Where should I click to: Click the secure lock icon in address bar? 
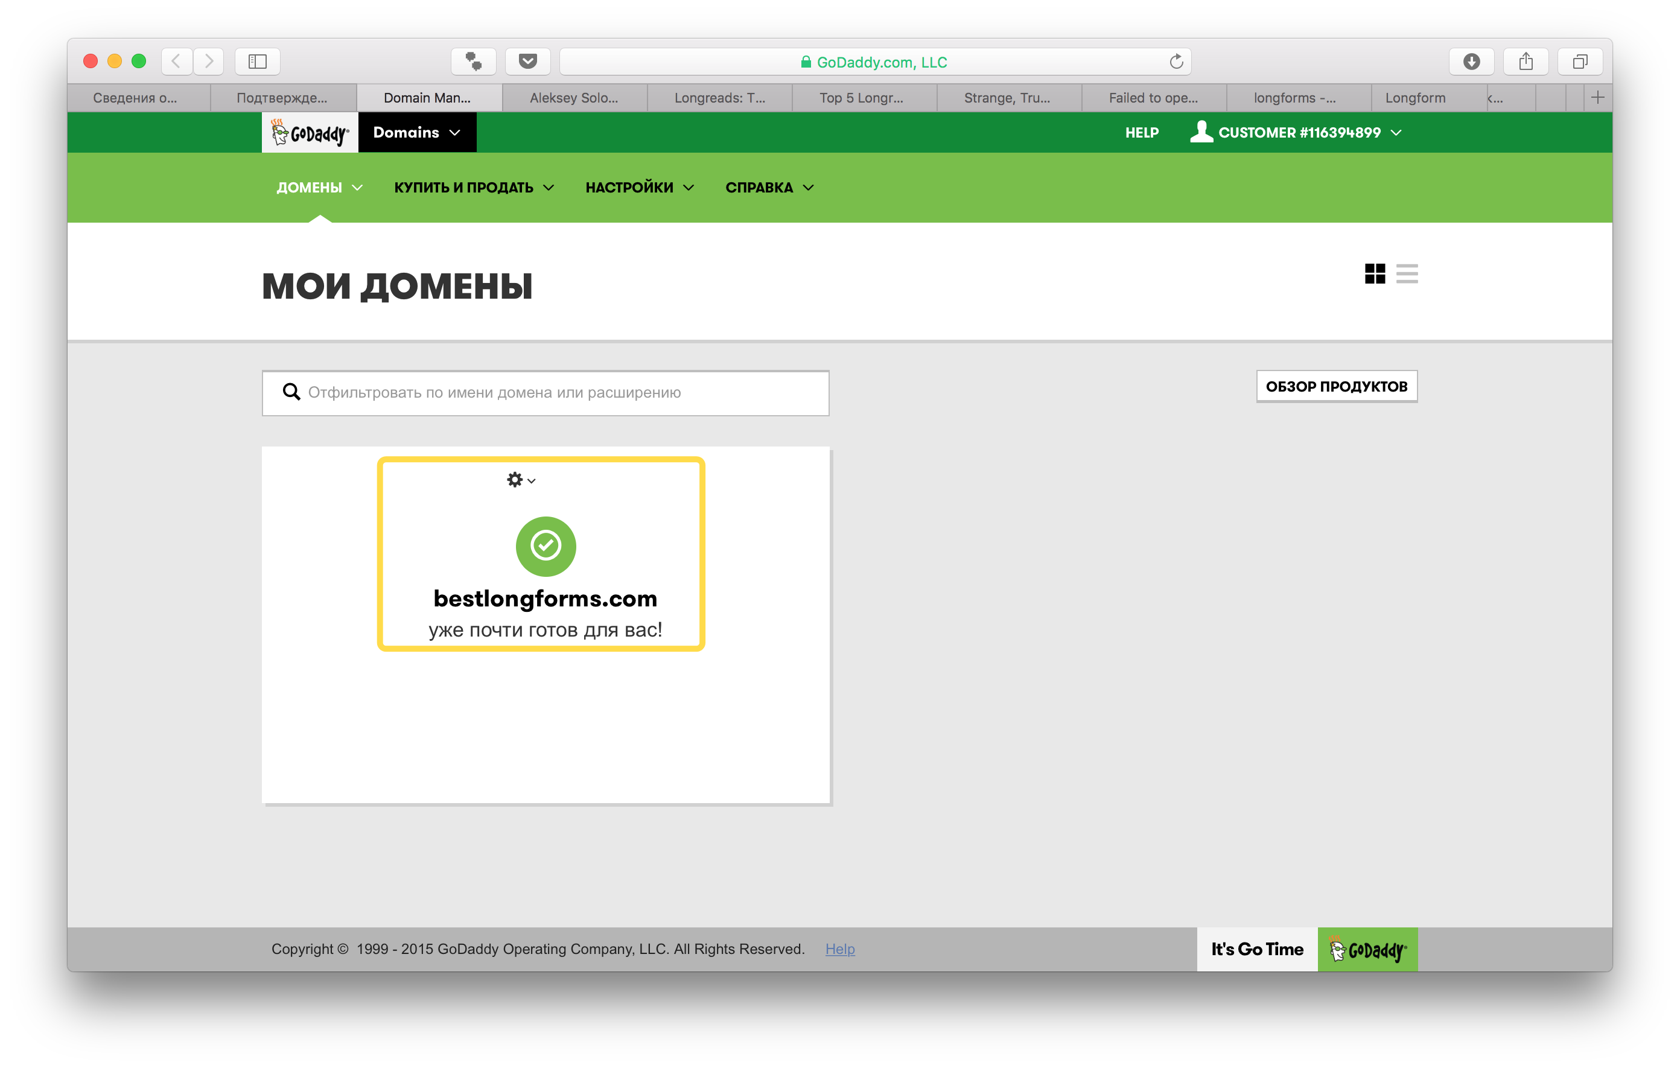pyautogui.click(x=806, y=62)
